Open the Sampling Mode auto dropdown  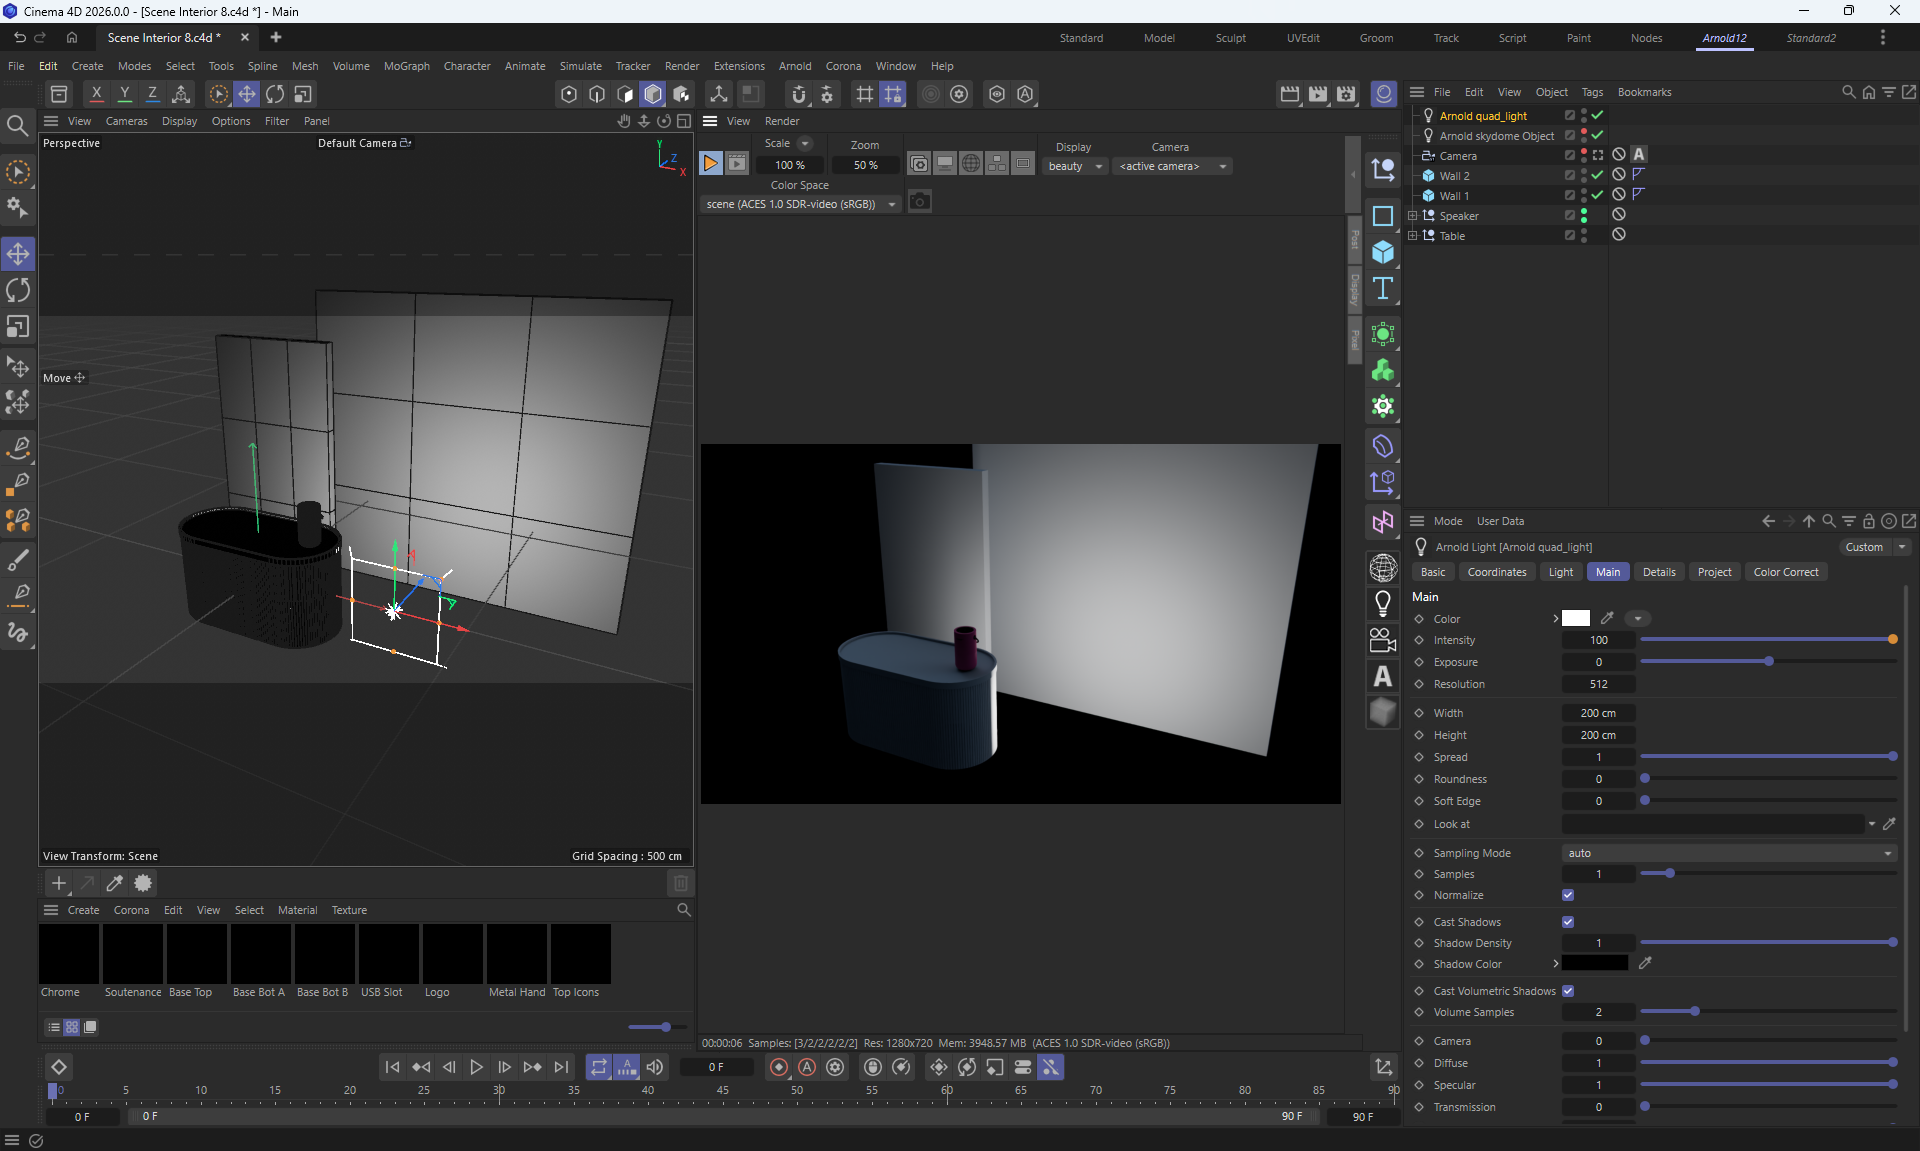pos(1729,853)
